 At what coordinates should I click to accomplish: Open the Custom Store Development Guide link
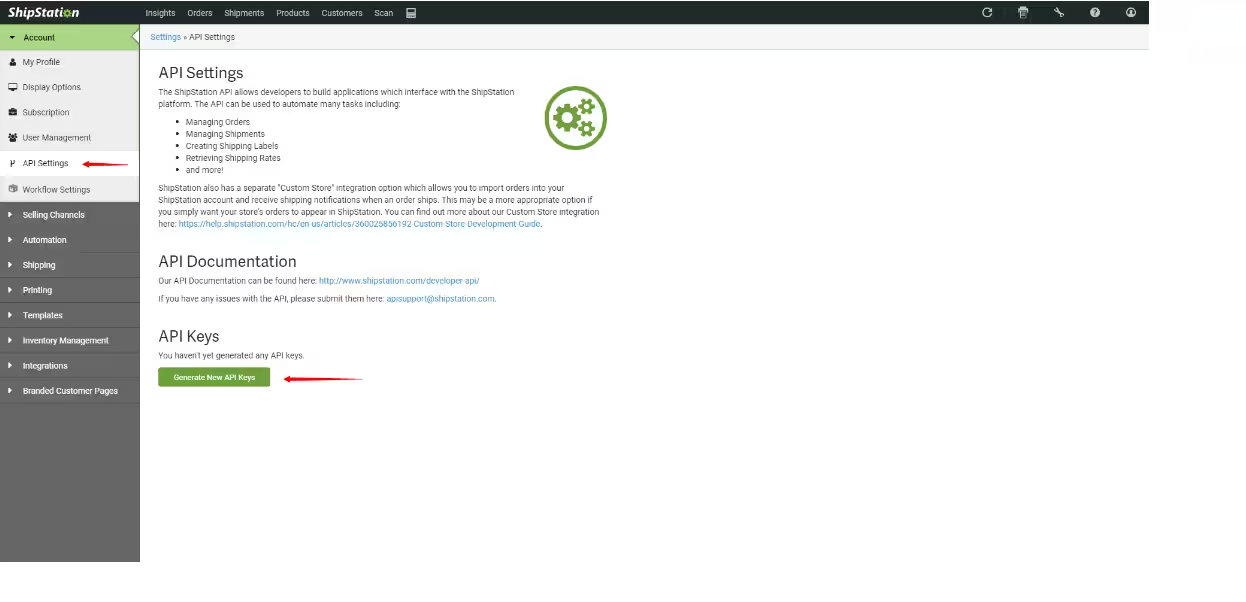click(x=360, y=224)
